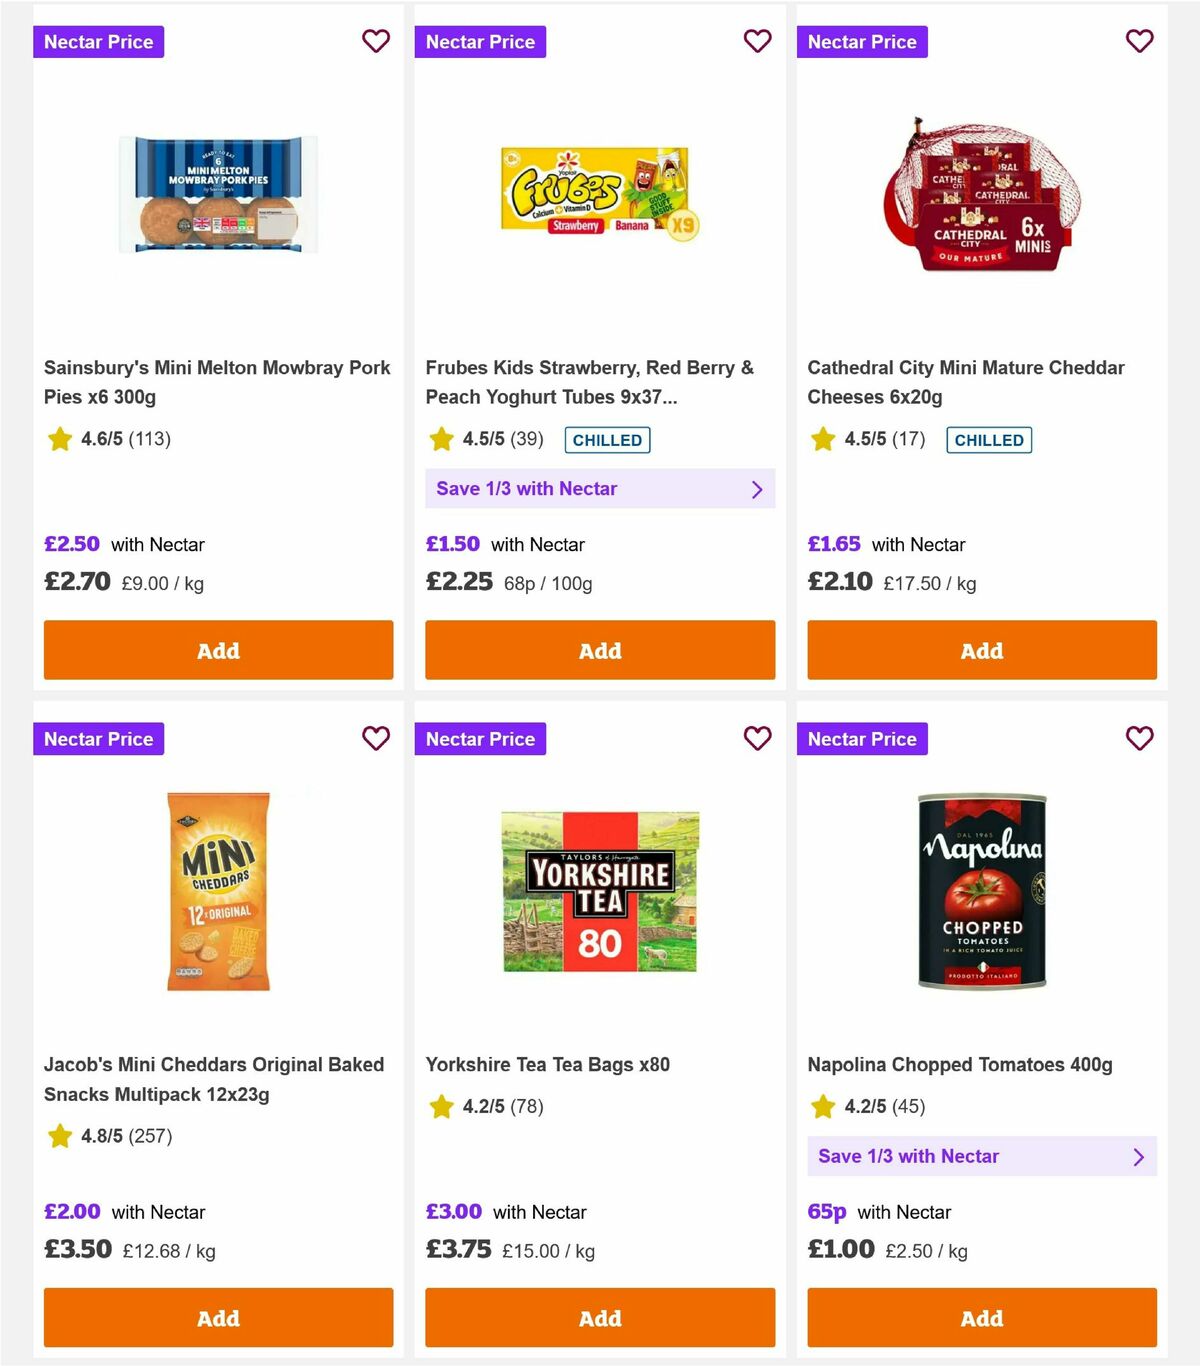
Task: Favourite the Napolina Chopped Tomatoes
Action: [1139, 739]
